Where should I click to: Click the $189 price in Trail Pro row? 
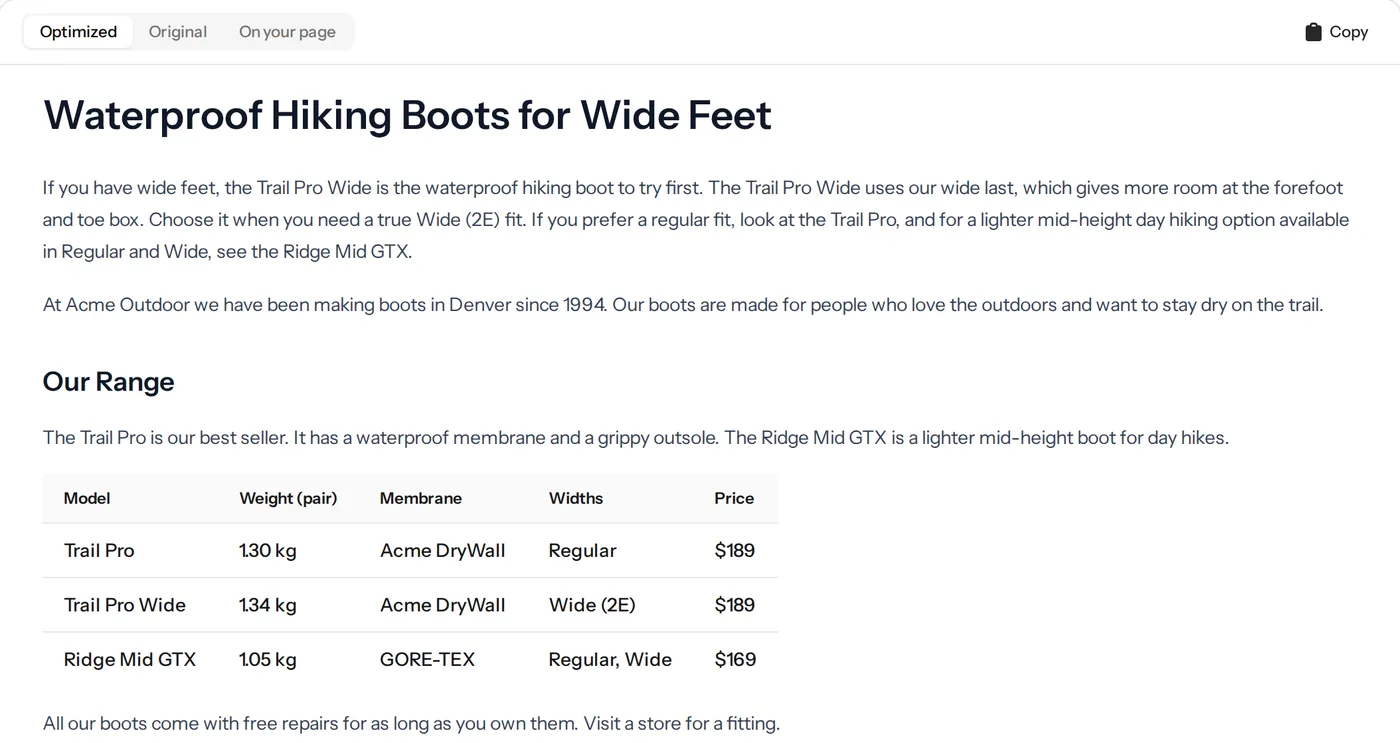(x=735, y=551)
